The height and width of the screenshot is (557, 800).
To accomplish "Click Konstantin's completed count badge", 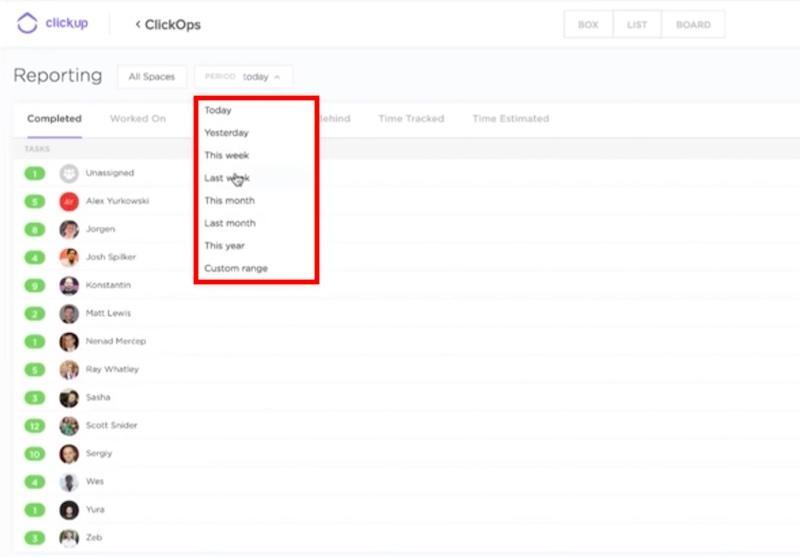I will [35, 286].
